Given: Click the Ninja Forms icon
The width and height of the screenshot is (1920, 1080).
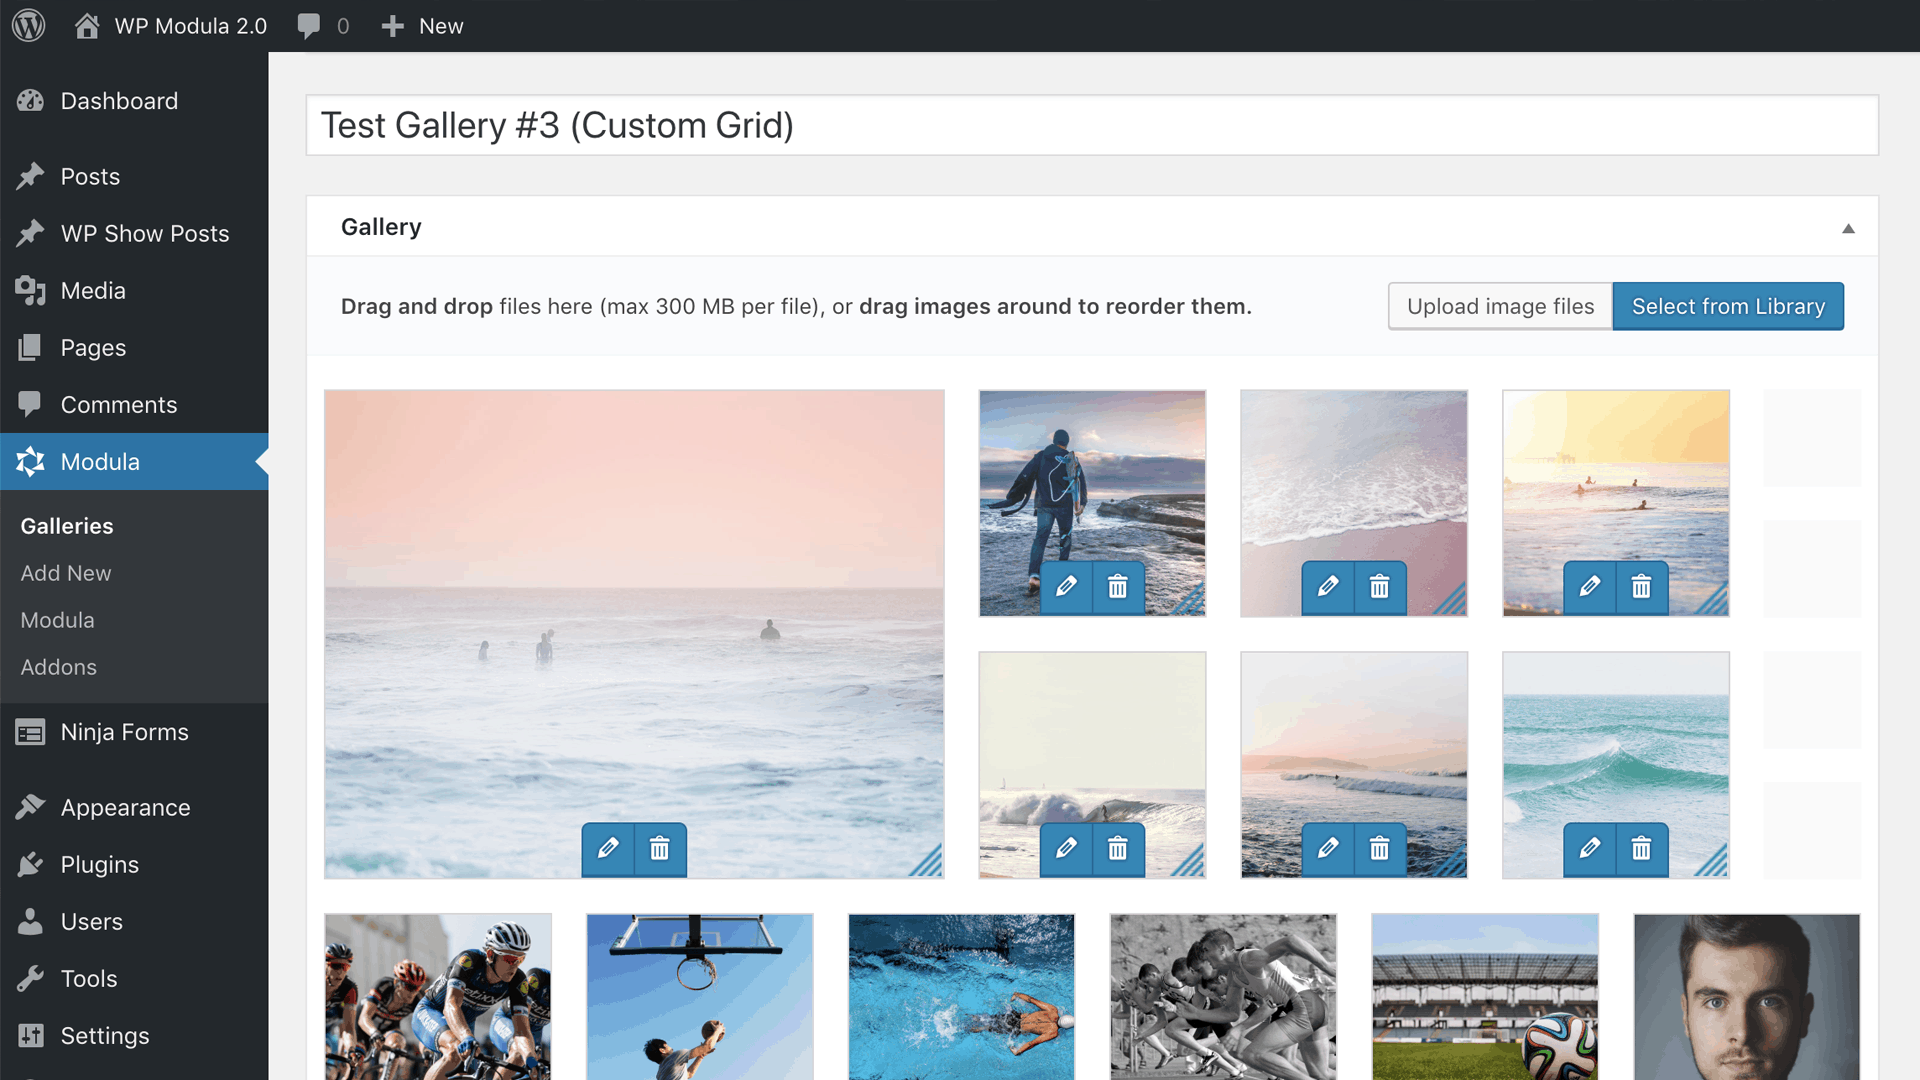Looking at the screenshot, I should (30, 732).
